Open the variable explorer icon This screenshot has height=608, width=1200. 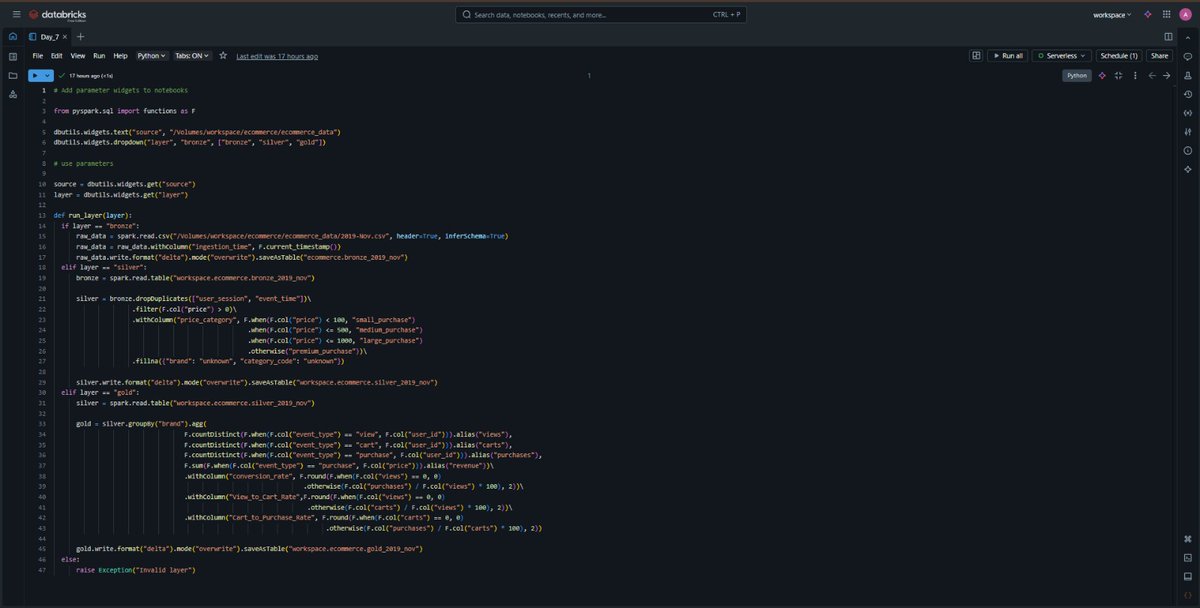click(x=1187, y=113)
